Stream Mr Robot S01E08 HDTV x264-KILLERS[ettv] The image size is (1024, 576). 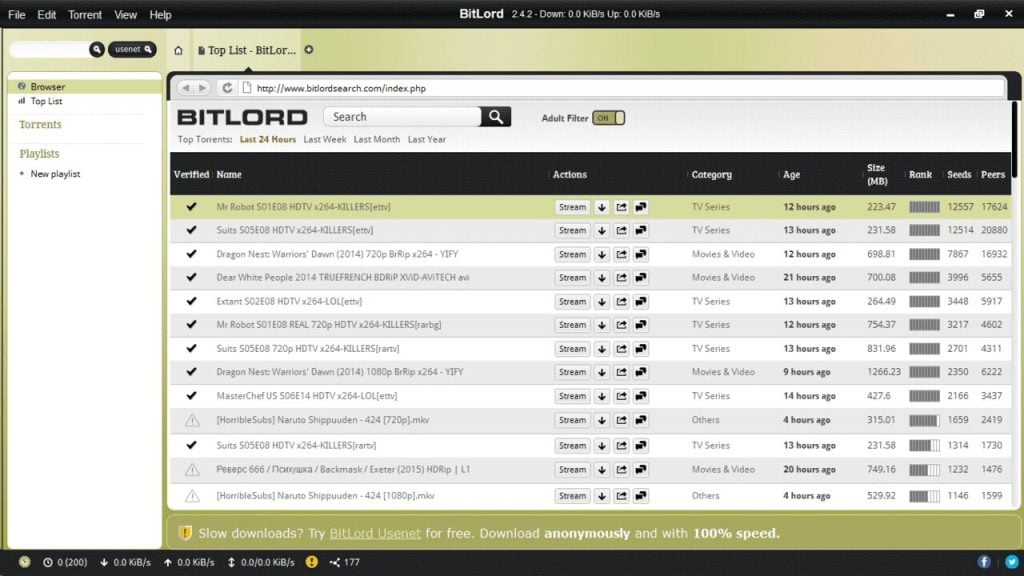572,207
